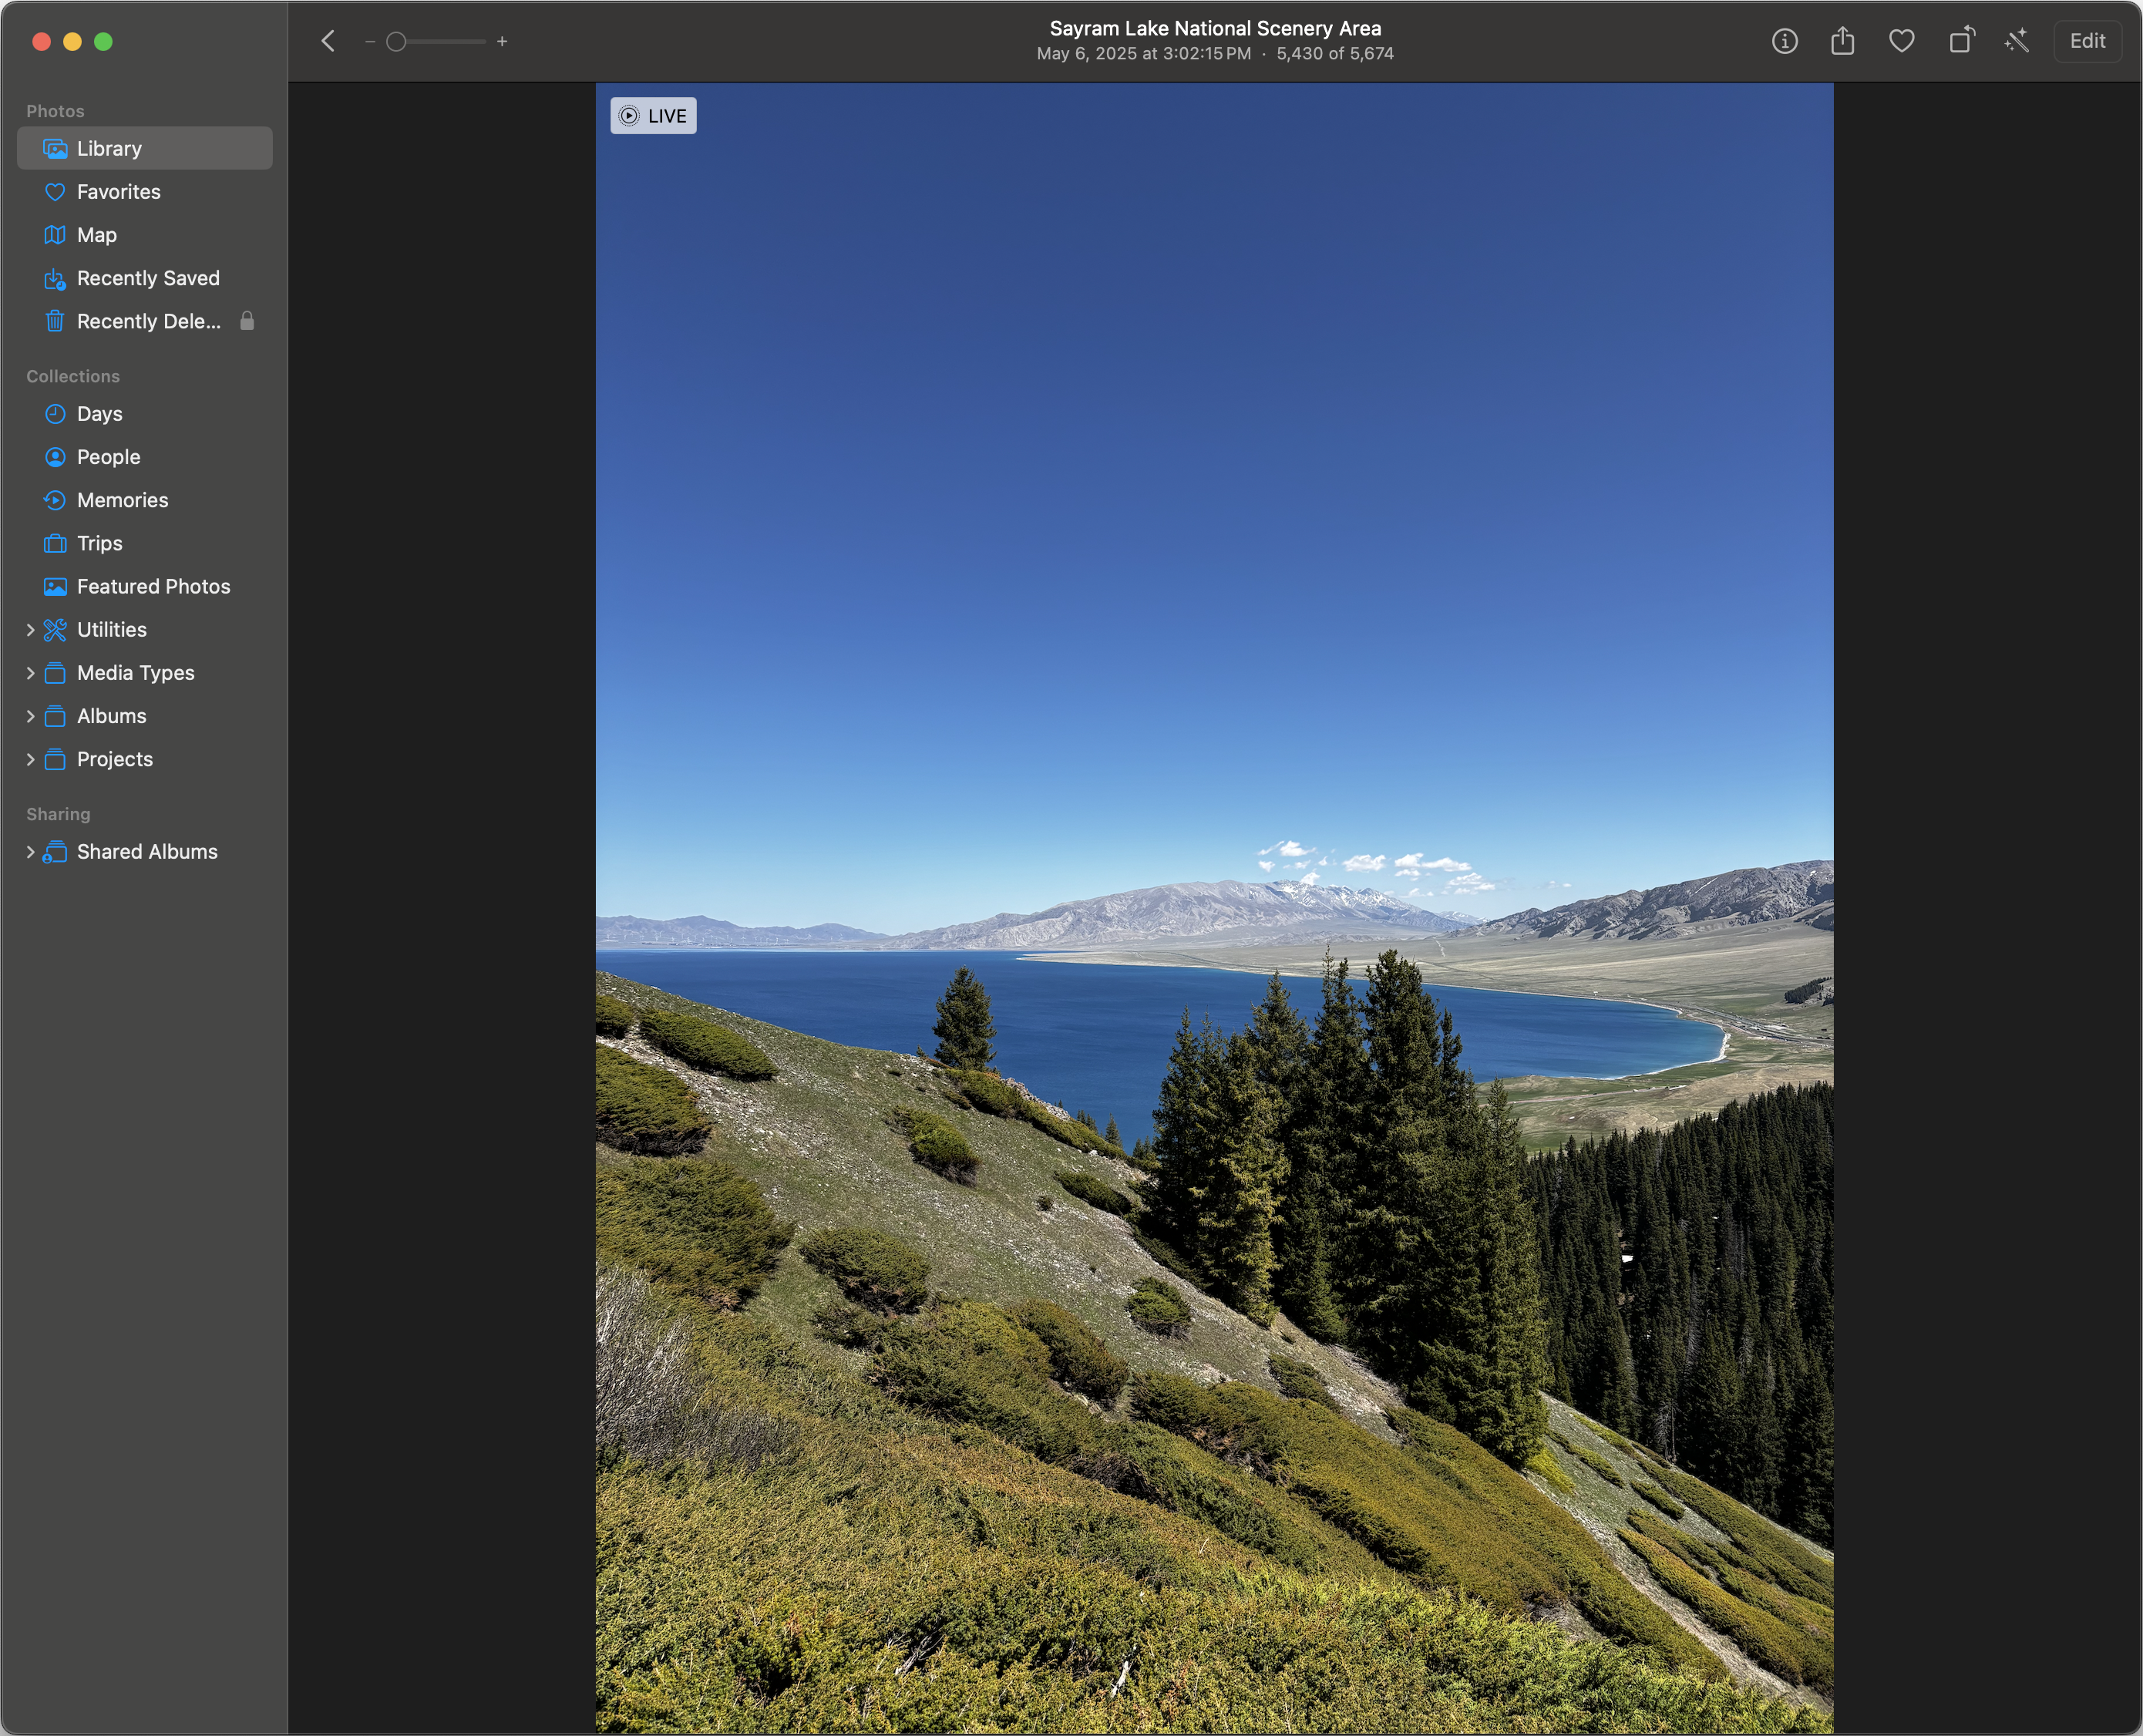This screenshot has height=1736, width=2143.
Task: Click the Edit button
Action: [x=2087, y=41]
